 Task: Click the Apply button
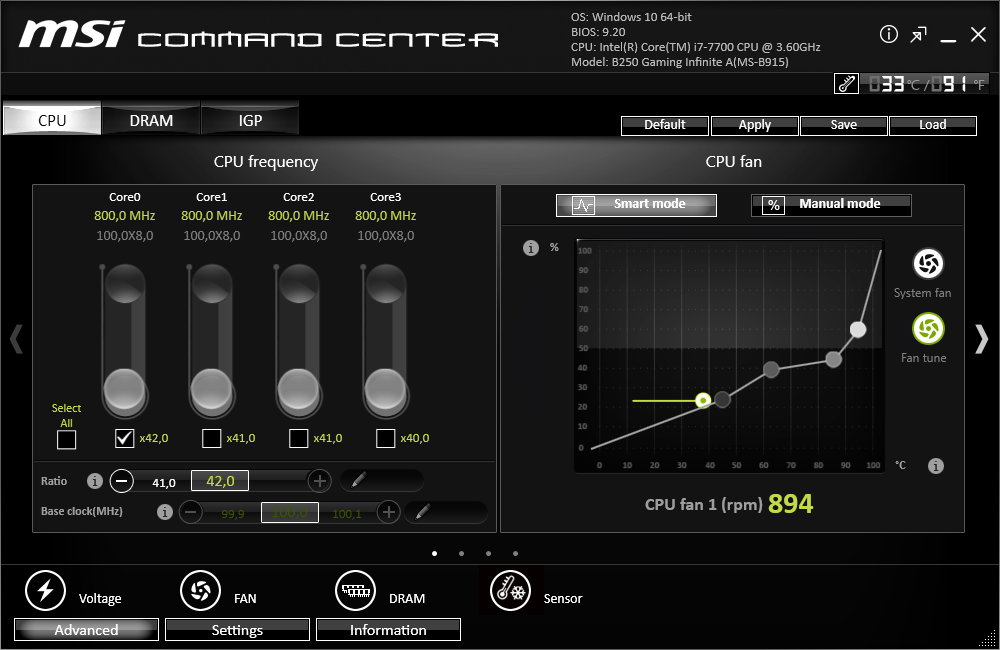point(754,126)
